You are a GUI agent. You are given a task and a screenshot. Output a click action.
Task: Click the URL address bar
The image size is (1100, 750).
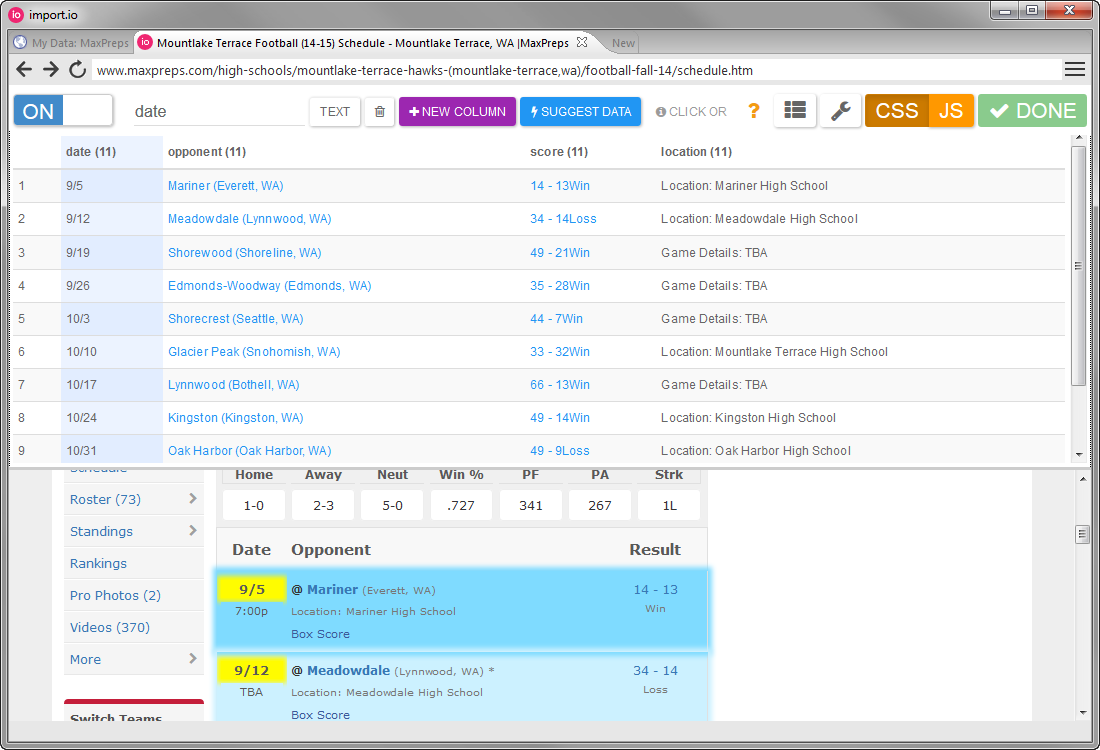pos(575,70)
